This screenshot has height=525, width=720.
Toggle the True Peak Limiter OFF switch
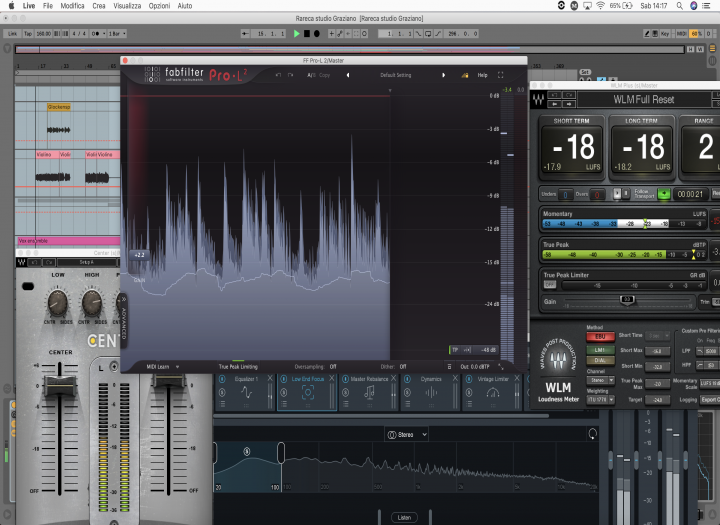click(550, 285)
